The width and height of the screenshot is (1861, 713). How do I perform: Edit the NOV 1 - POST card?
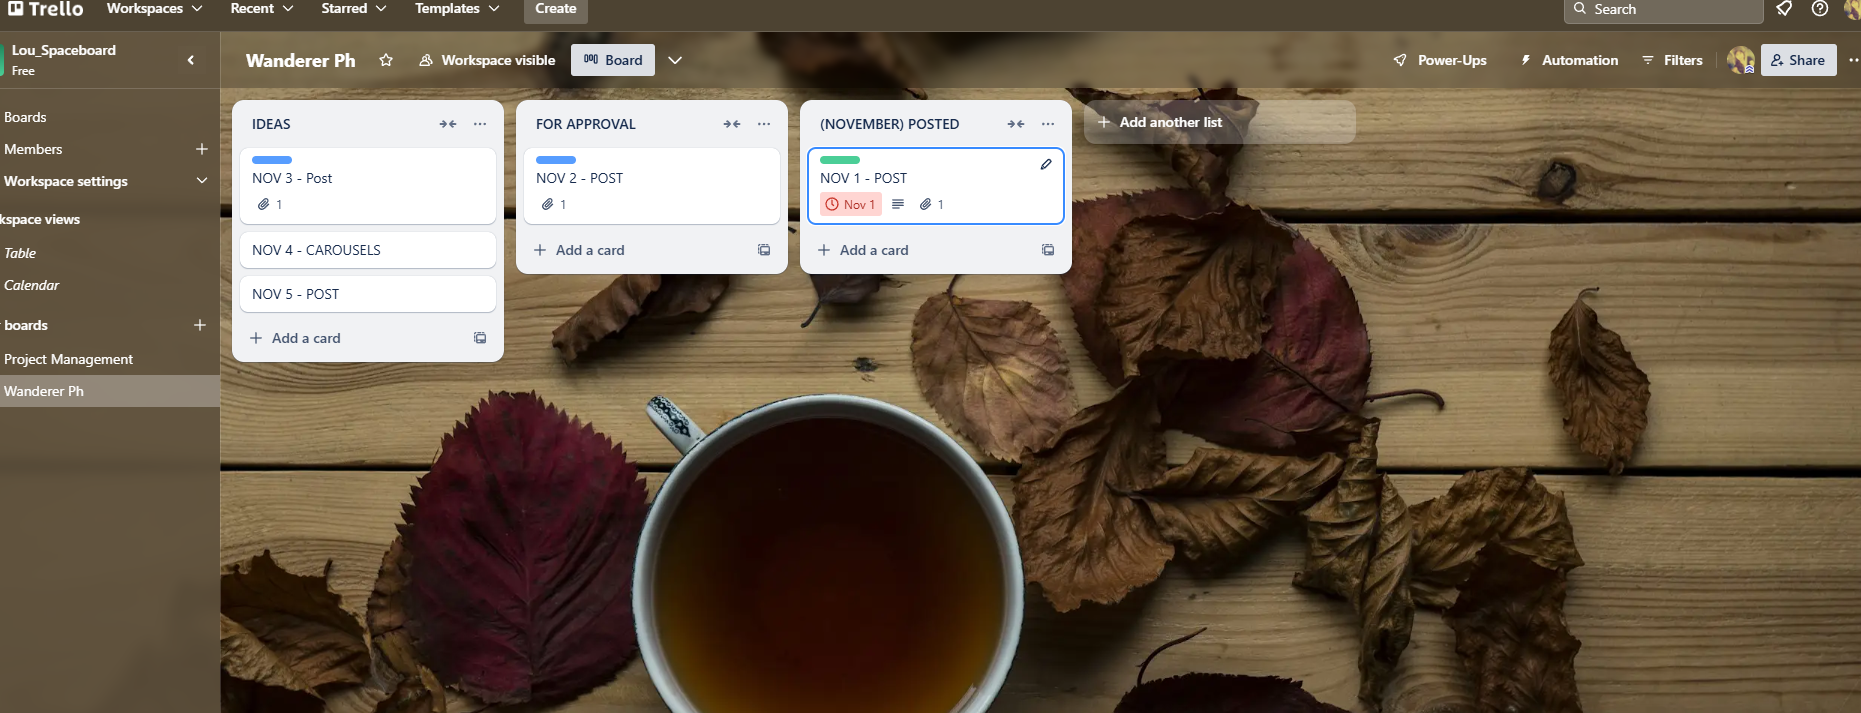coord(1046,164)
